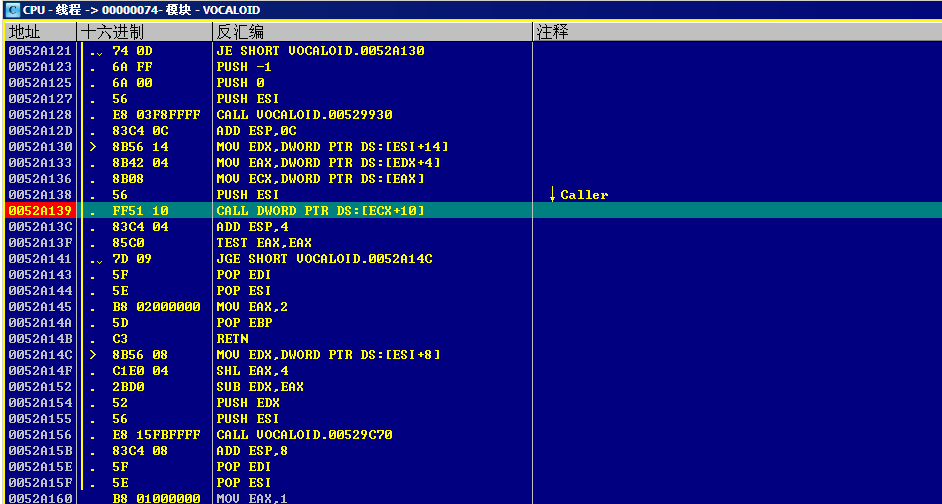Select address 0052A15F row

40,482
